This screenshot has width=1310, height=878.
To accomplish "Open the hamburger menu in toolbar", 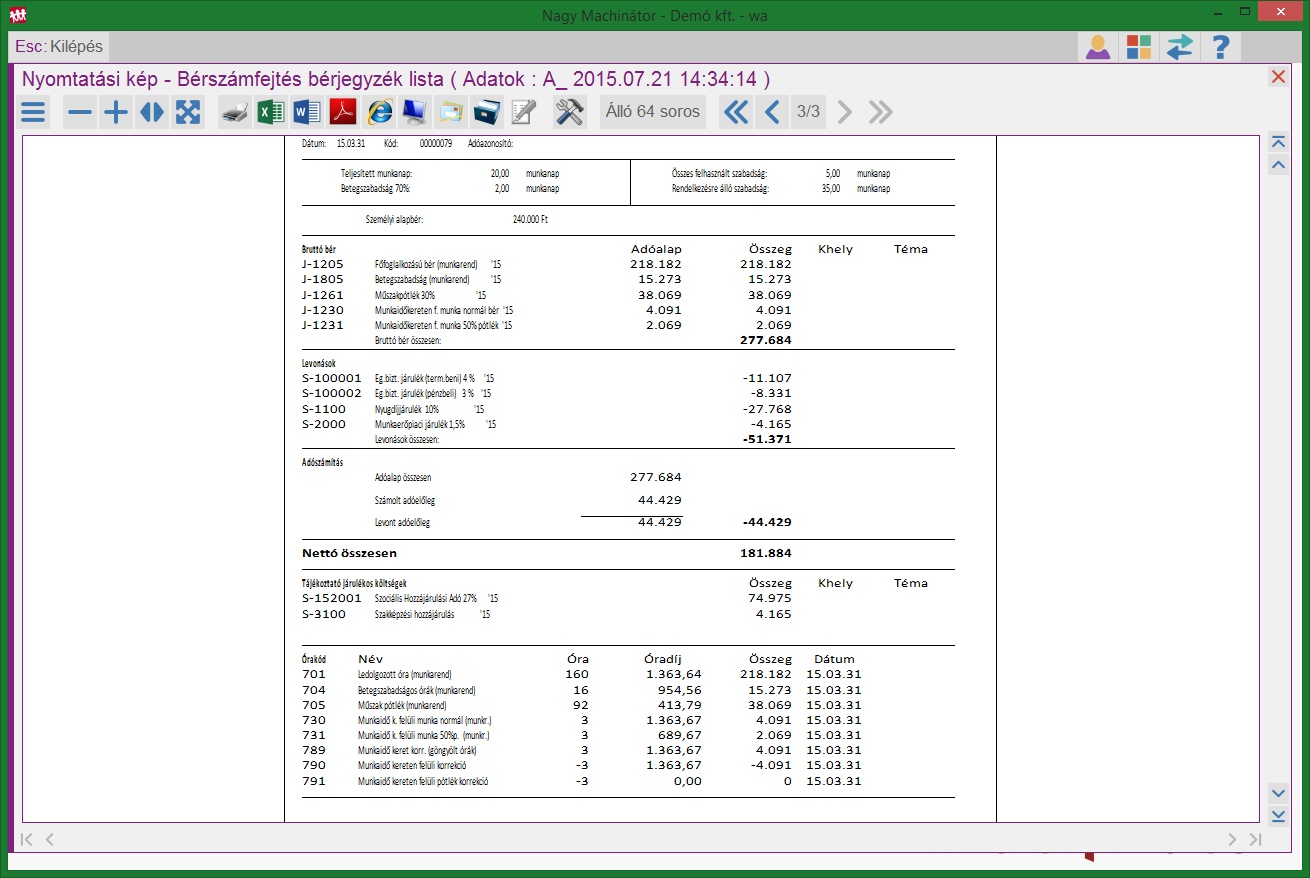I will (x=34, y=112).
